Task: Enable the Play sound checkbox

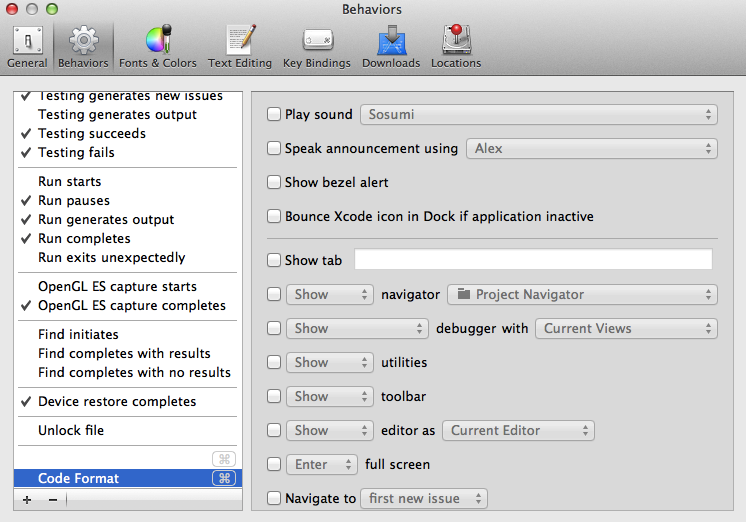Action: click(x=274, y=114)
